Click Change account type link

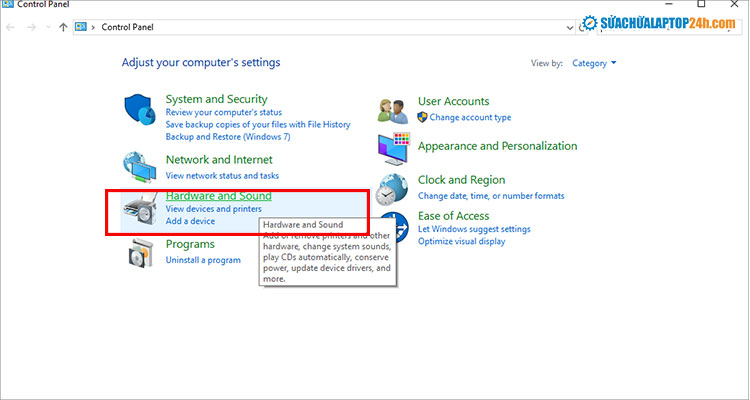[x=470, y=117]
